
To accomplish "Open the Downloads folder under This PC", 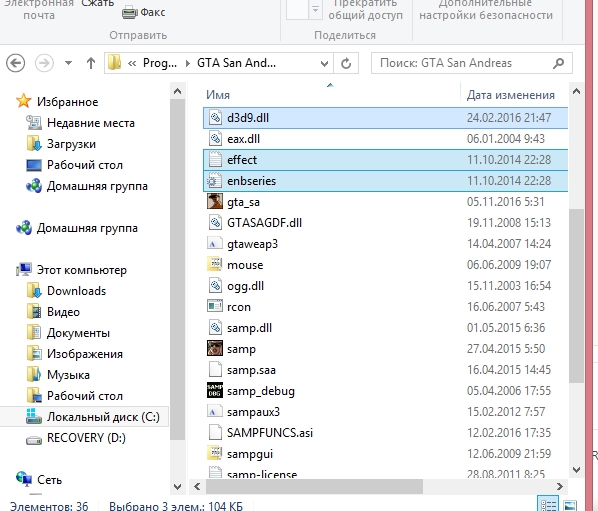I will (76, 291).
